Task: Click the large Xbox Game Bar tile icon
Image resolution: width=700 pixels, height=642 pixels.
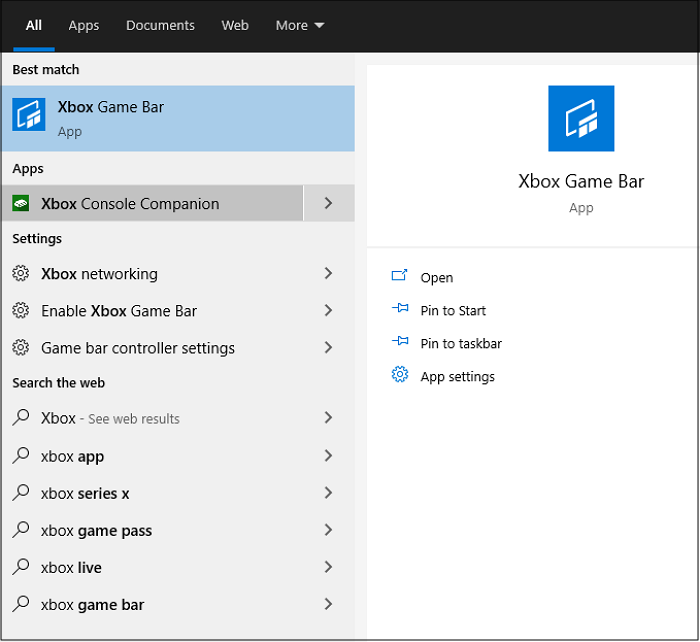Action: pyautogui.click(x=581, y=118)
